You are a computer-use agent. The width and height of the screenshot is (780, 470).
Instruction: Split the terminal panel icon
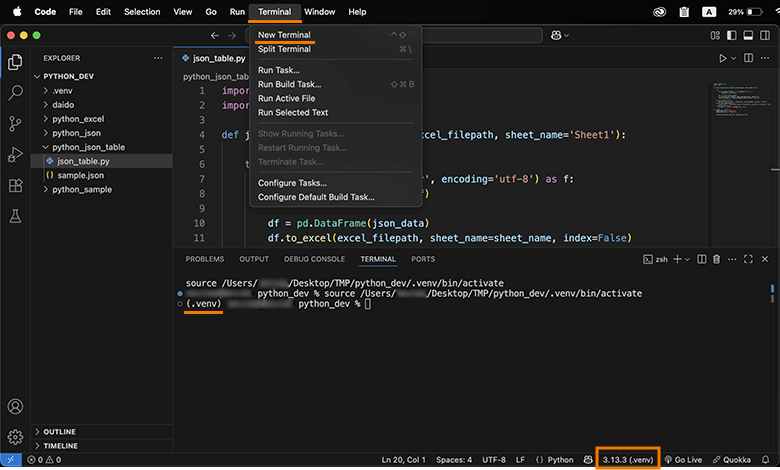[x=701, y=259]
